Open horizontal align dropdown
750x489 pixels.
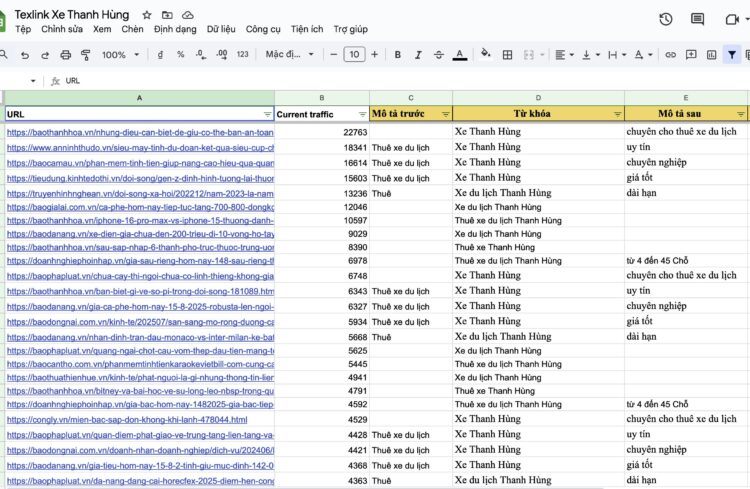click(x=564, y=55)
